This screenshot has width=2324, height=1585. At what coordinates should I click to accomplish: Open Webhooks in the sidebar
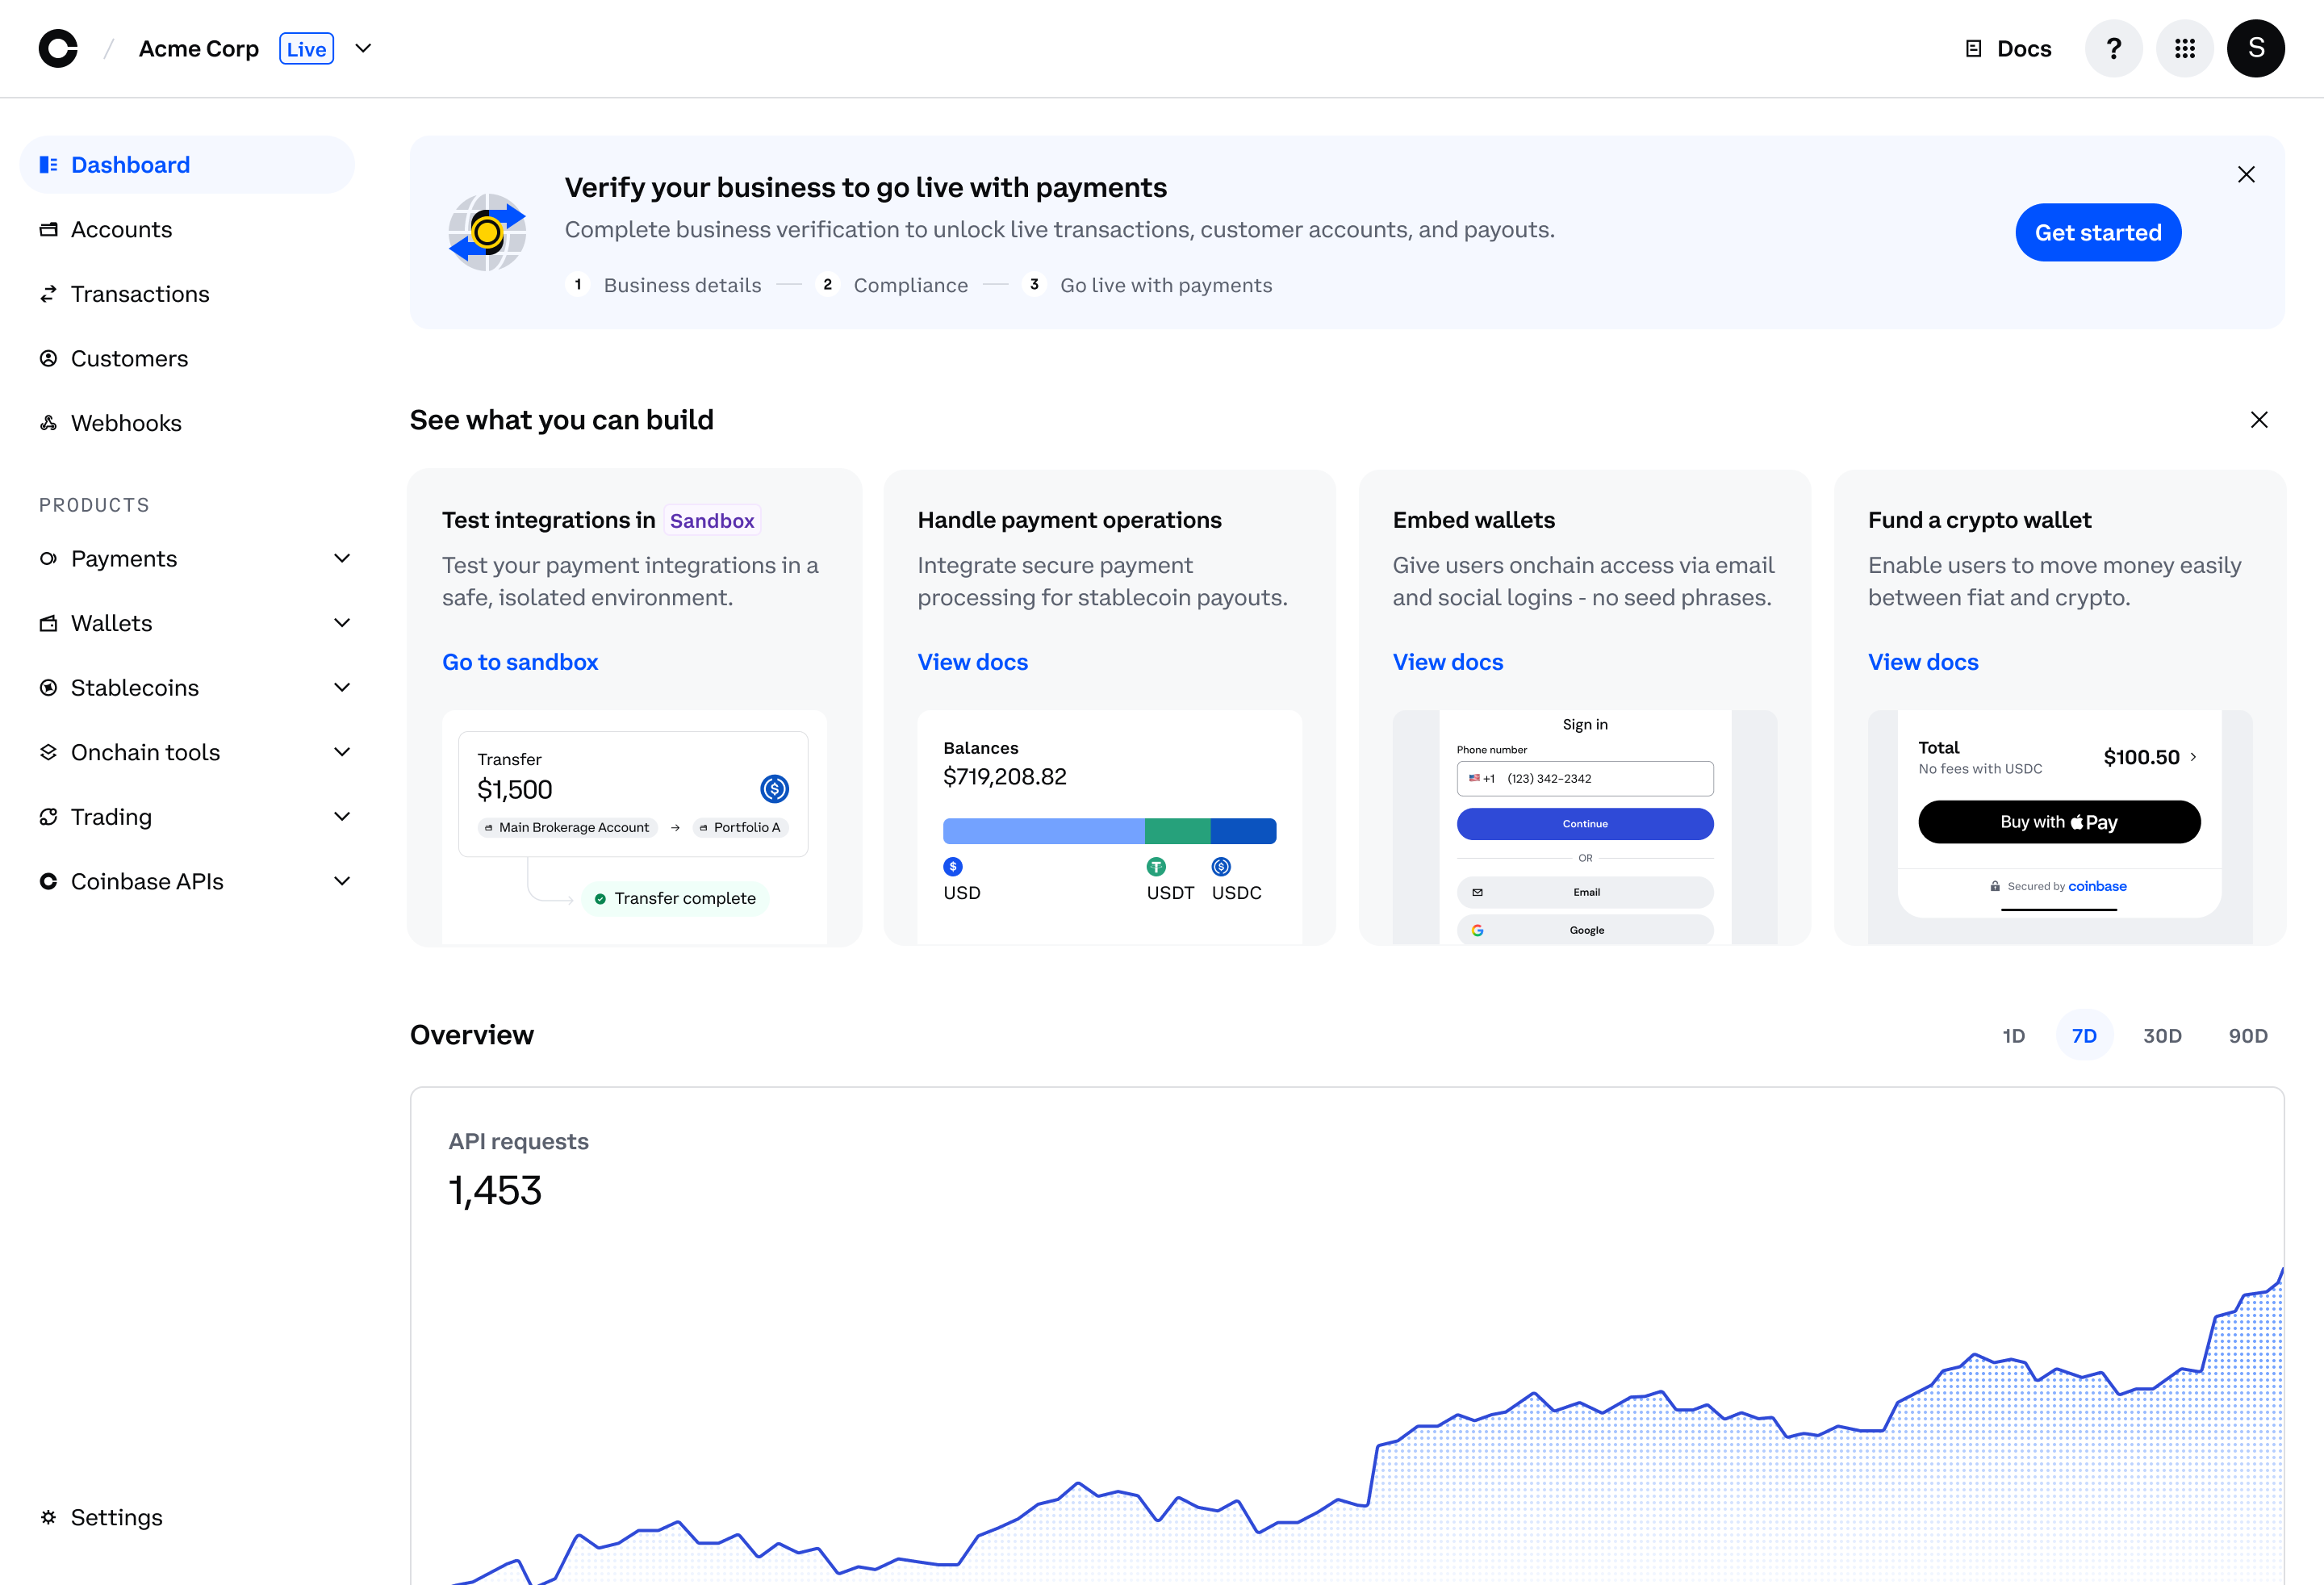coord(187,423)
